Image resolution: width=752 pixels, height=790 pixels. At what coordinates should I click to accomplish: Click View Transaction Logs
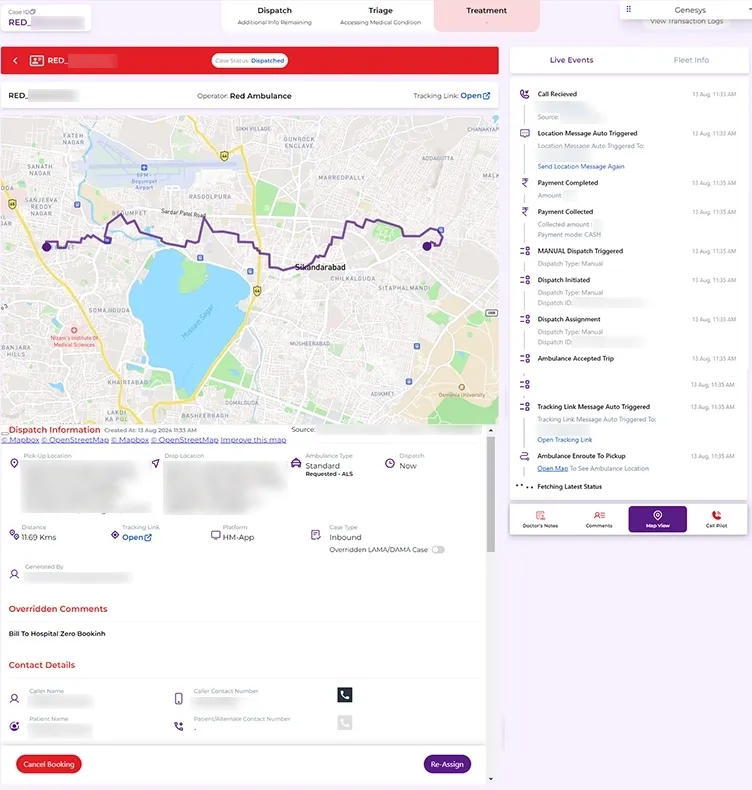coord(686,22)
